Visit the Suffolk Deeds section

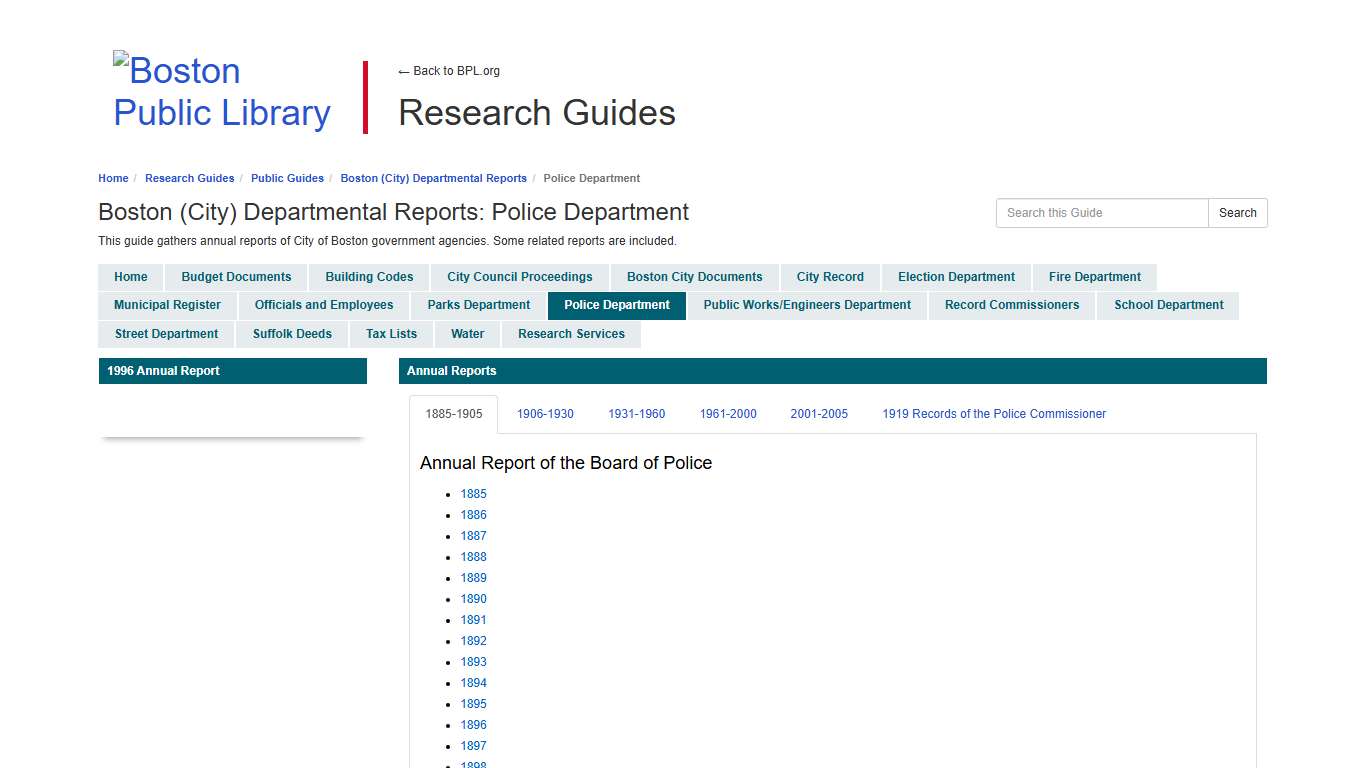click(292, 334)
